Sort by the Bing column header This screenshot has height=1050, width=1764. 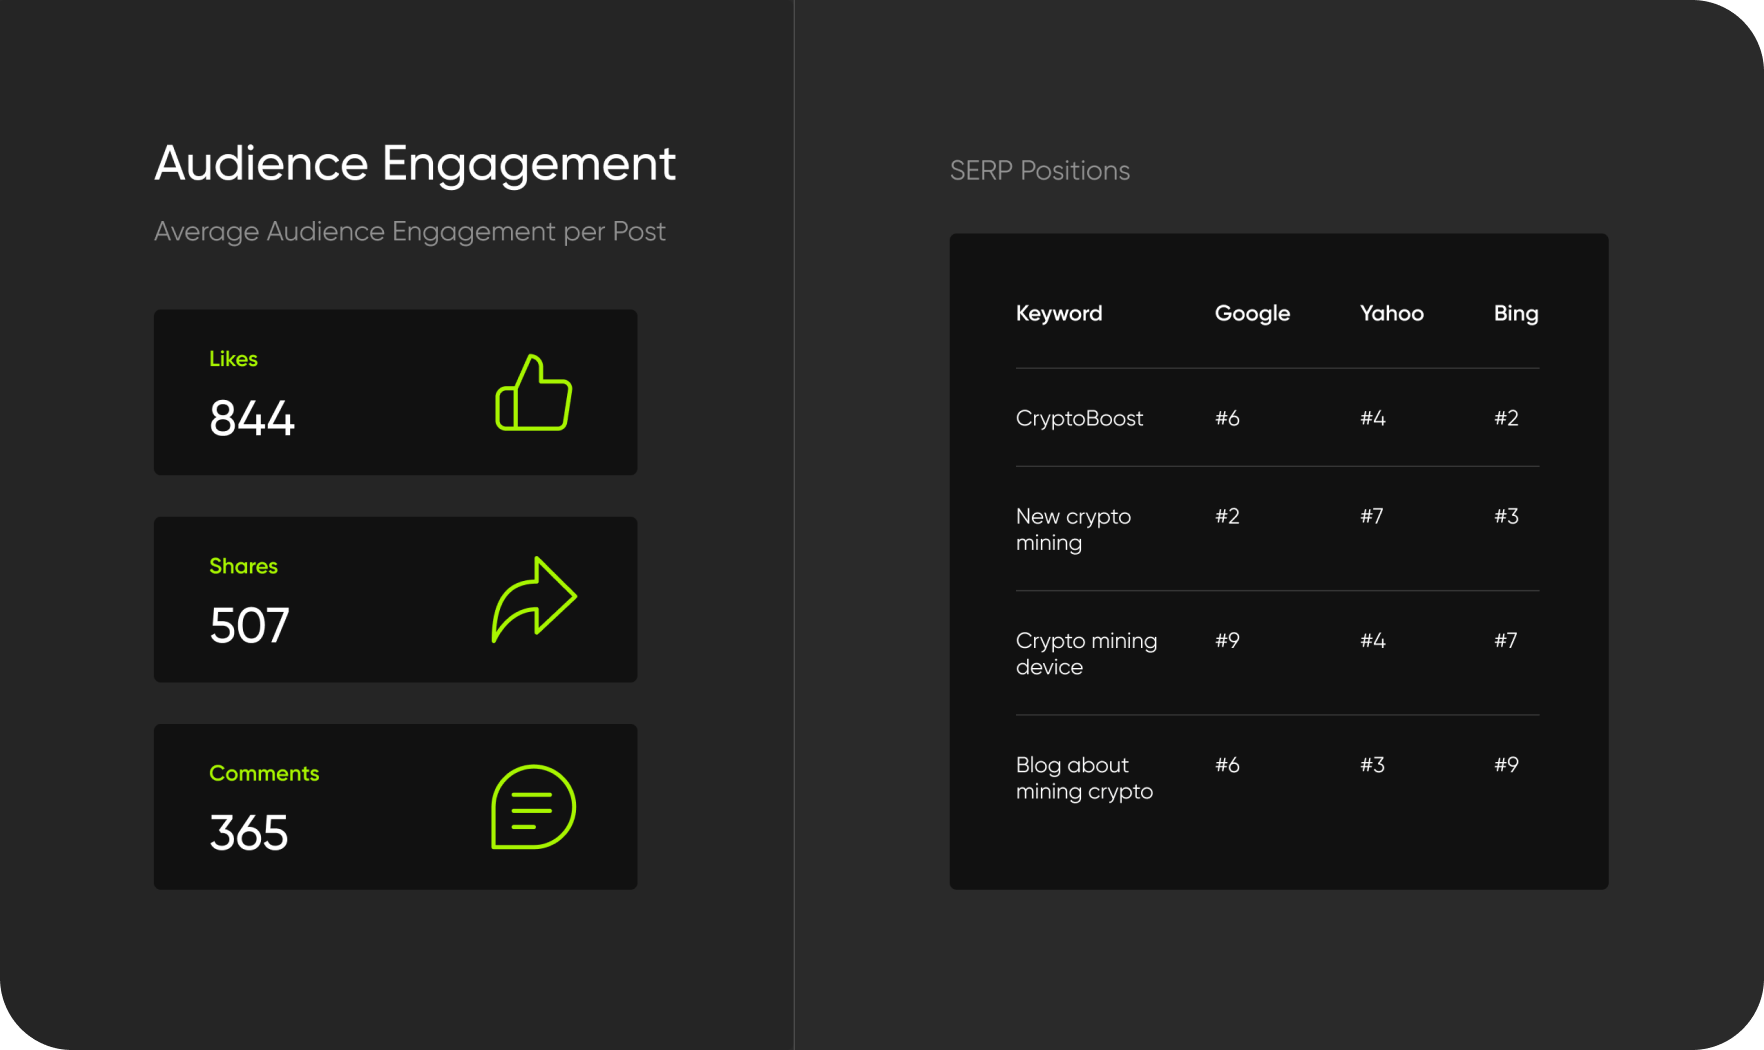[1515, 313]
